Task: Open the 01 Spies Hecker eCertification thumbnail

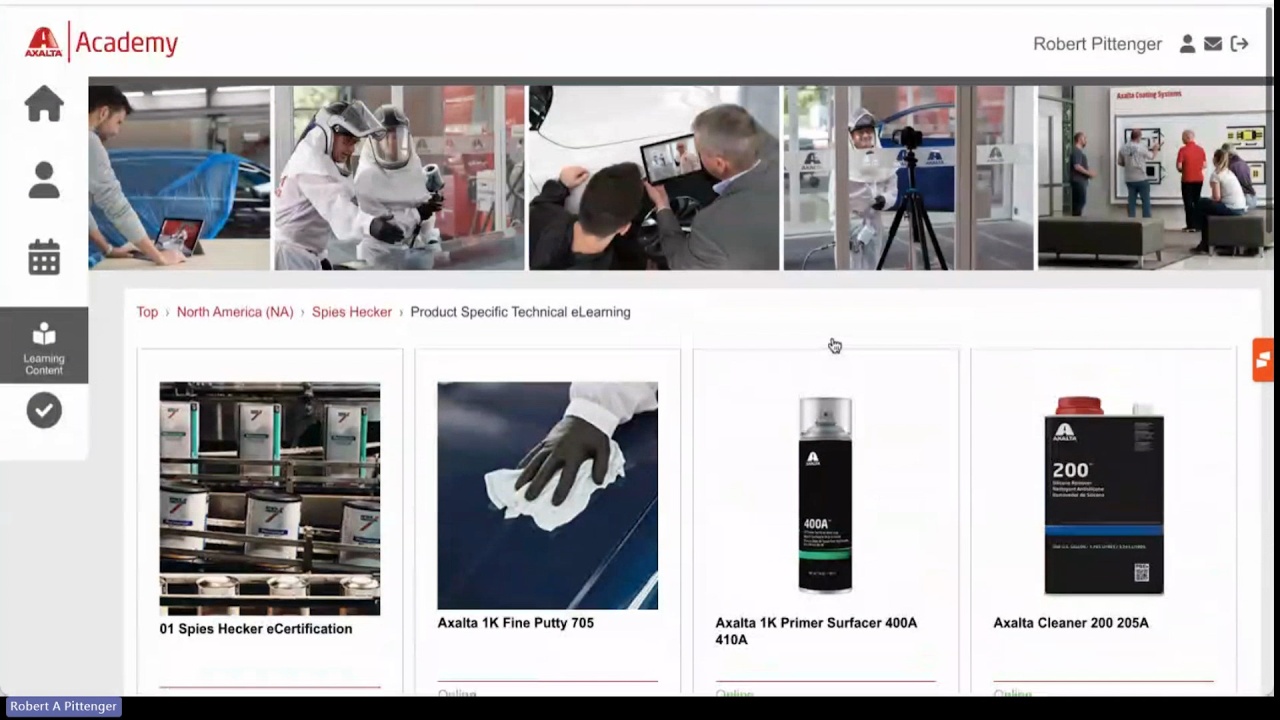Action: click(270, 498)
